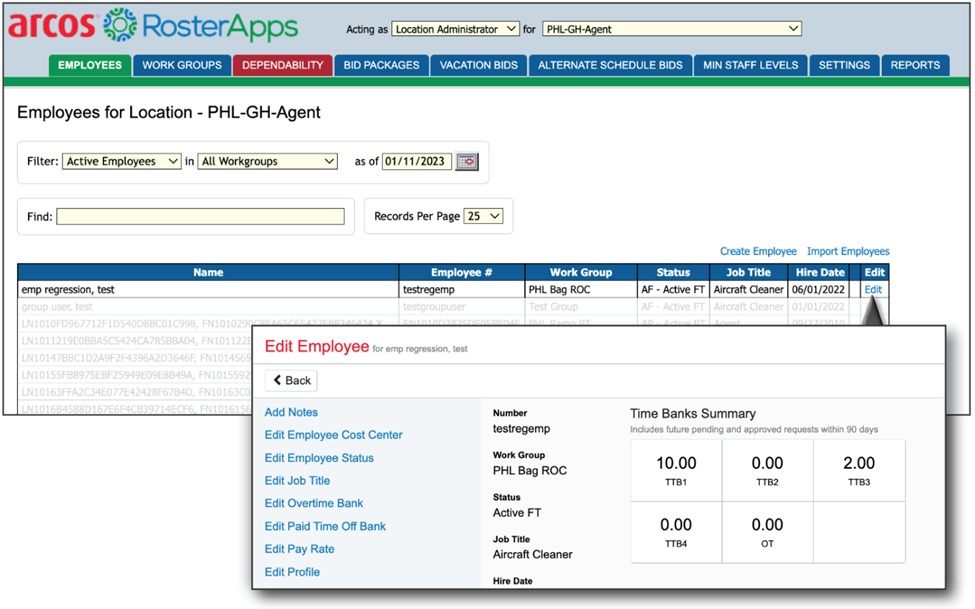Open the Dependability tab

click(x=282, y=65)
